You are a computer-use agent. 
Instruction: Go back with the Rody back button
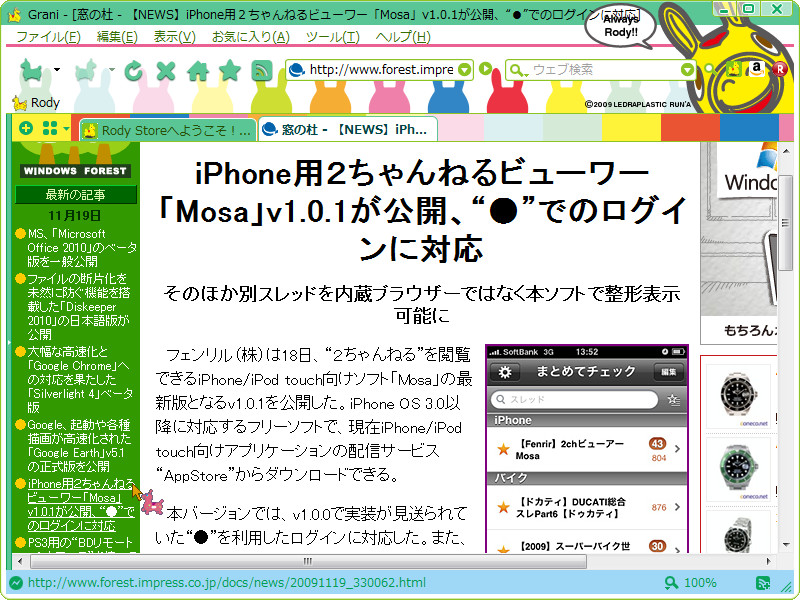coord(32,70)
